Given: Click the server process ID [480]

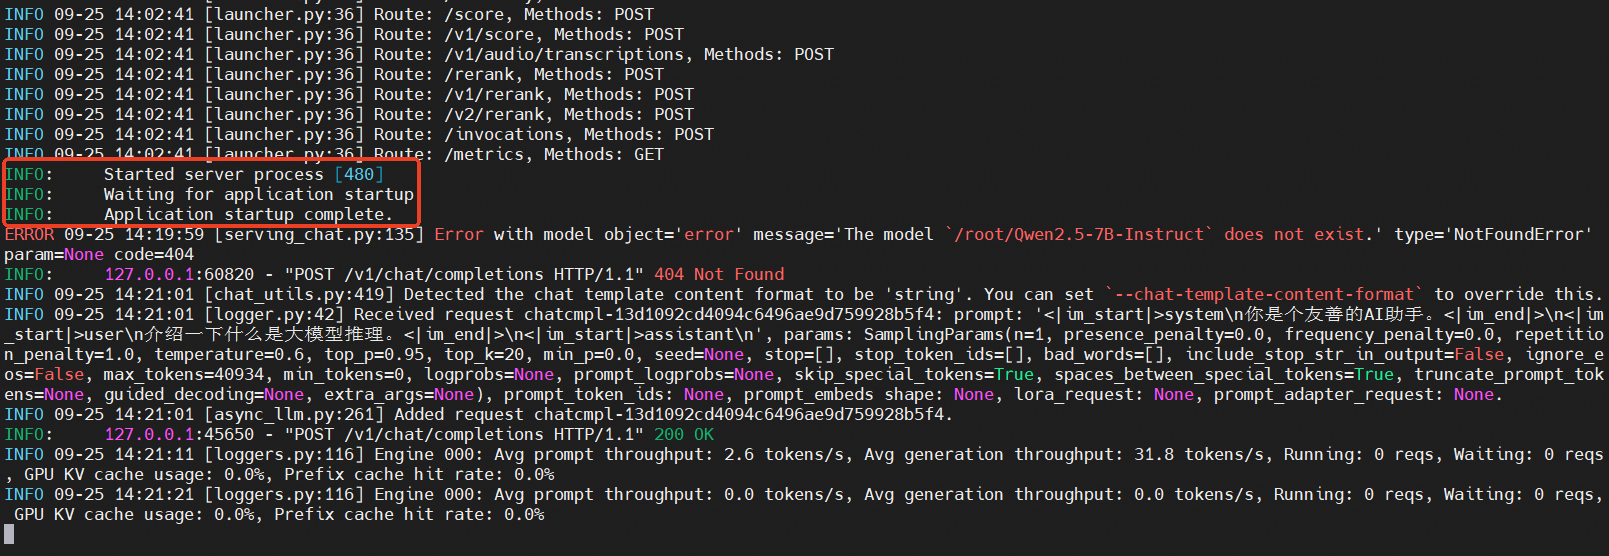Looking at the screenshot, I should click(359, 174).
